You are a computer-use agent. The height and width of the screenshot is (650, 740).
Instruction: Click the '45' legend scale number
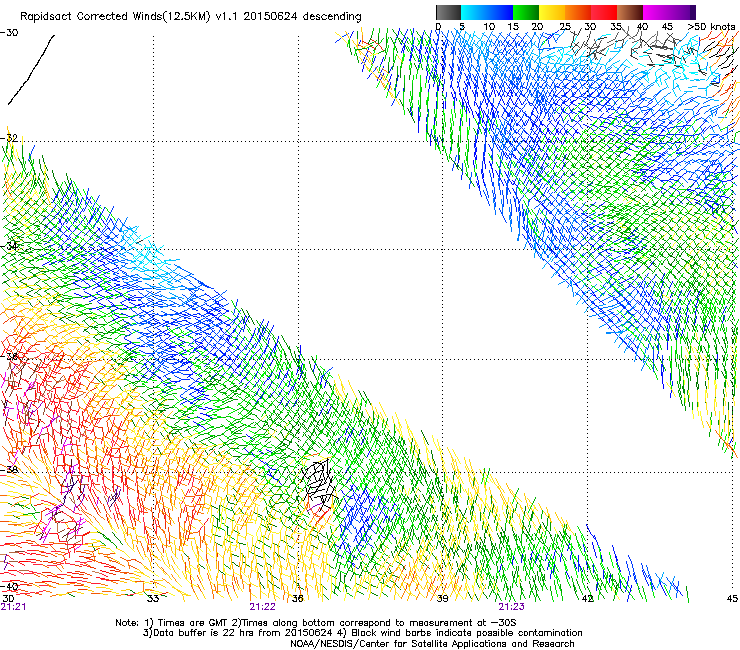pyautogui.click(x=666, y=27)
